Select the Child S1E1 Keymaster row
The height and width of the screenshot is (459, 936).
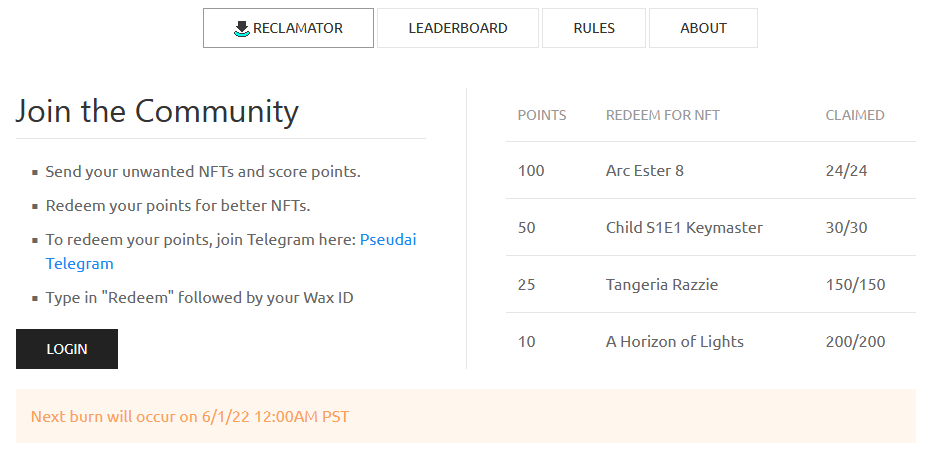pyautogui.click(x=710, y=227)
